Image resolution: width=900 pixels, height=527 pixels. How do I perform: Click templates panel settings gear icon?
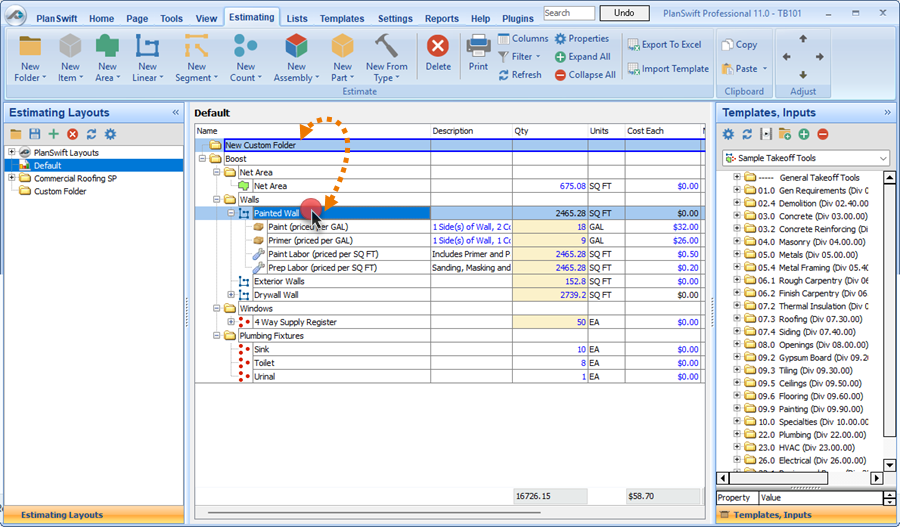tap(728, 134)
